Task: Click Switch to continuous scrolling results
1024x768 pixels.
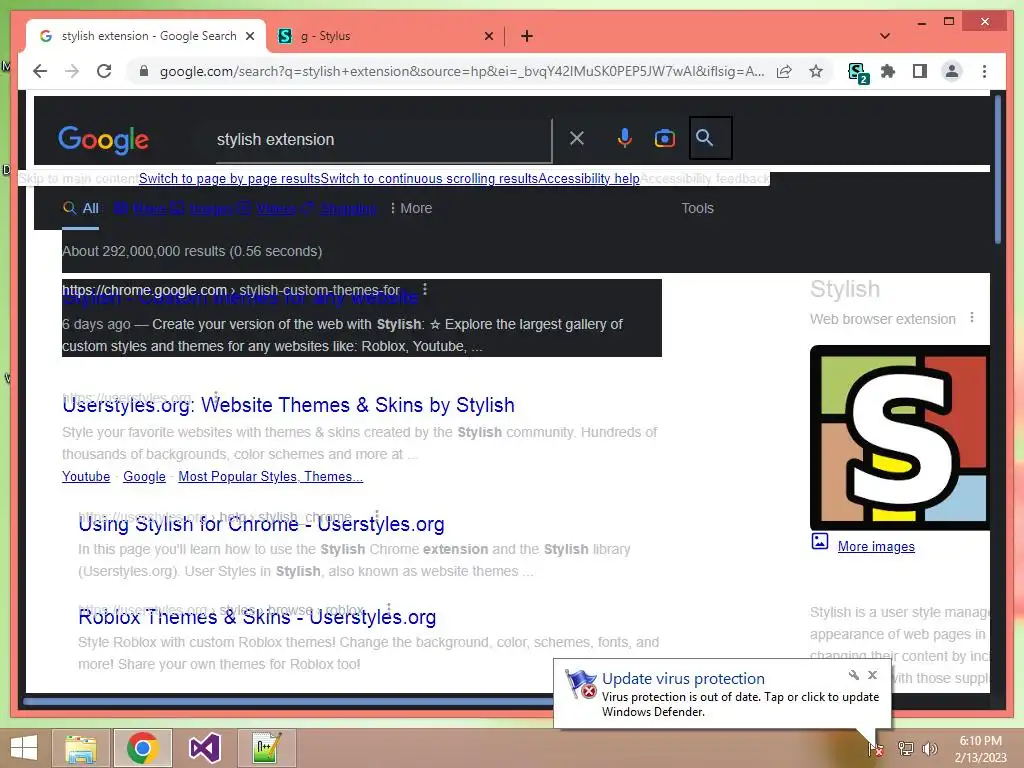Action: [x=429, y=178]
